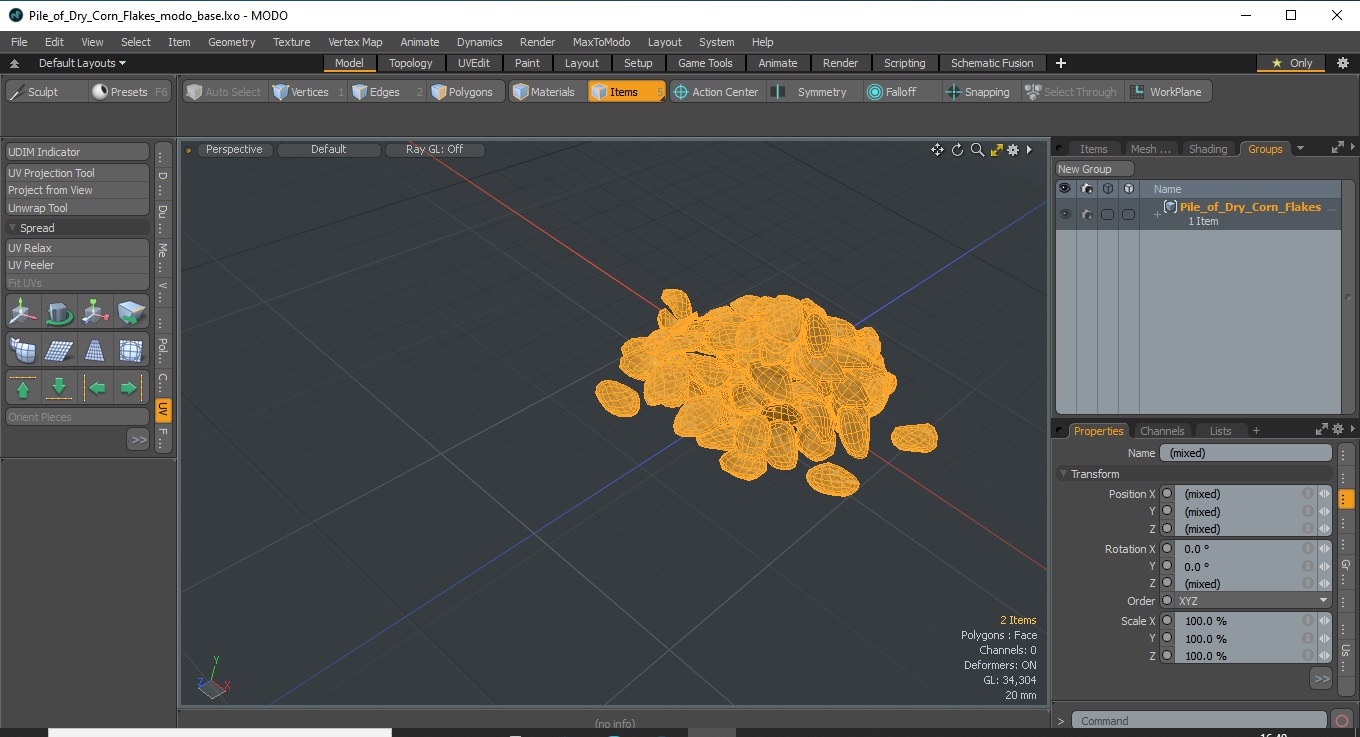Collapse the Spread section
This screenshot has height=737, width=1360.
pyautogui.click(x=13, y=228)
